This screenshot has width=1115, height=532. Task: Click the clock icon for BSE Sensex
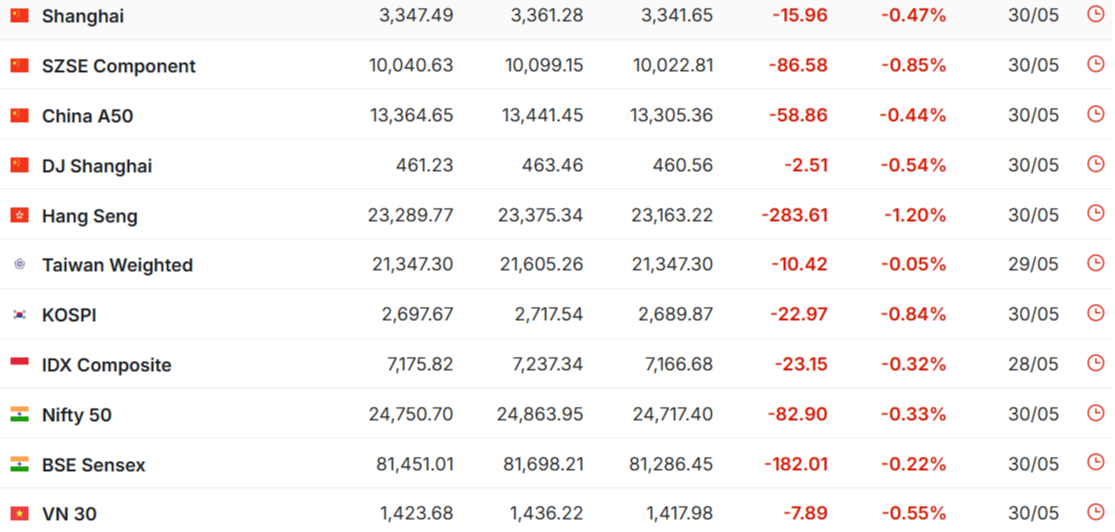[1095, 463]
